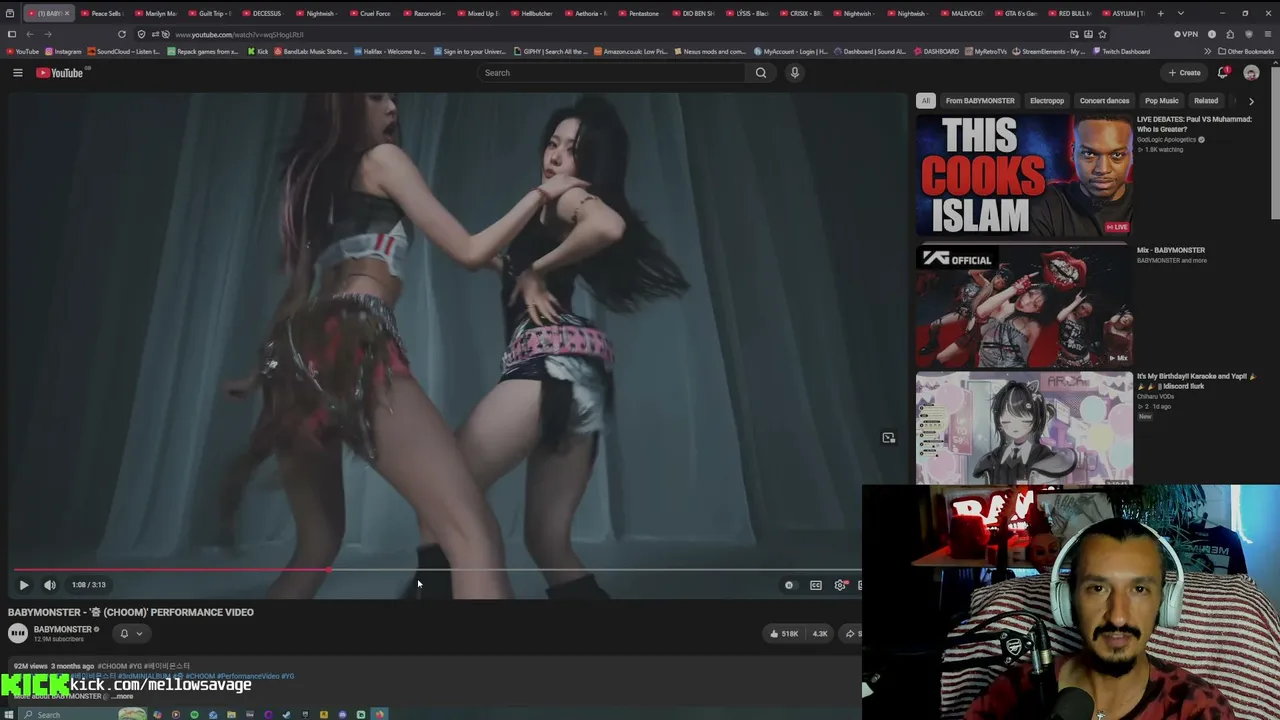Click the search magnifier button
The image size is (1280, 720).
761,73
